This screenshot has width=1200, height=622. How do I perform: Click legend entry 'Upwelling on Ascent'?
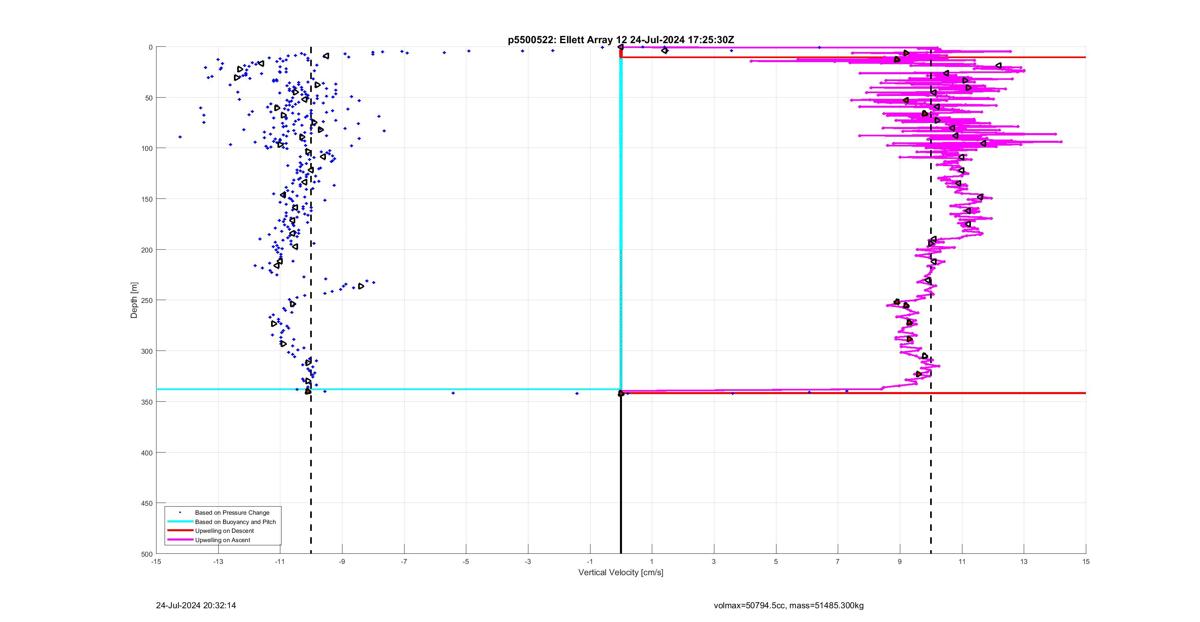[x=223, y=539]
